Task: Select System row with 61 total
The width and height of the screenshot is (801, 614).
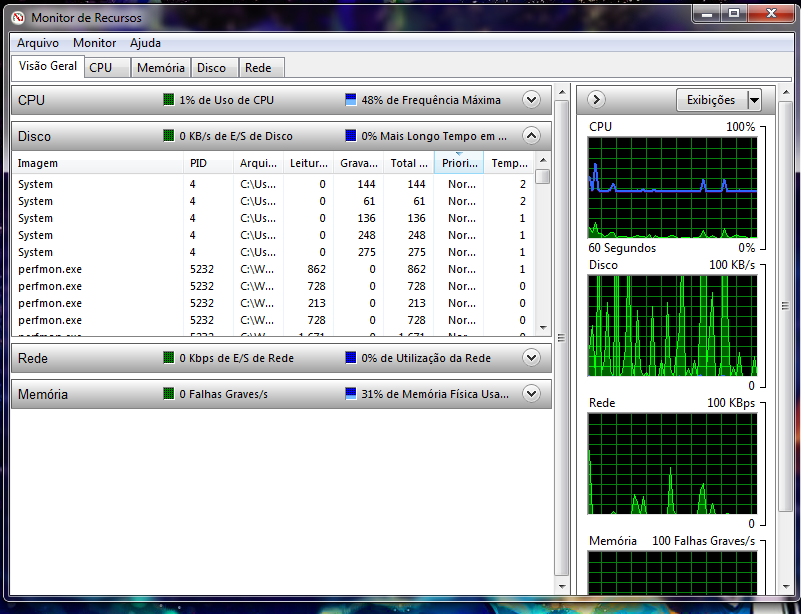Action: (x=273, y=201)
